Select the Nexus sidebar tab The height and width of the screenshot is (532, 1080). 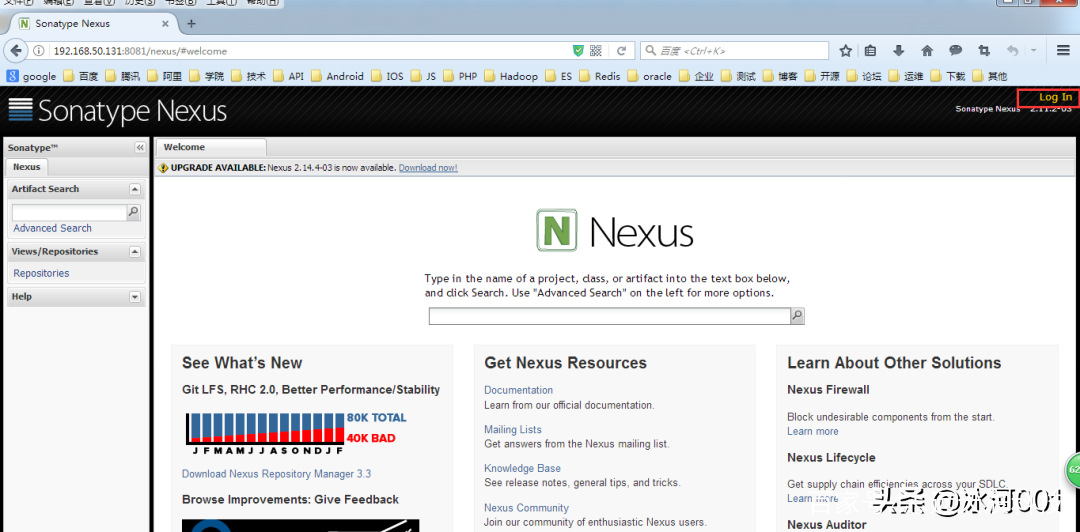tap(26, 167)
